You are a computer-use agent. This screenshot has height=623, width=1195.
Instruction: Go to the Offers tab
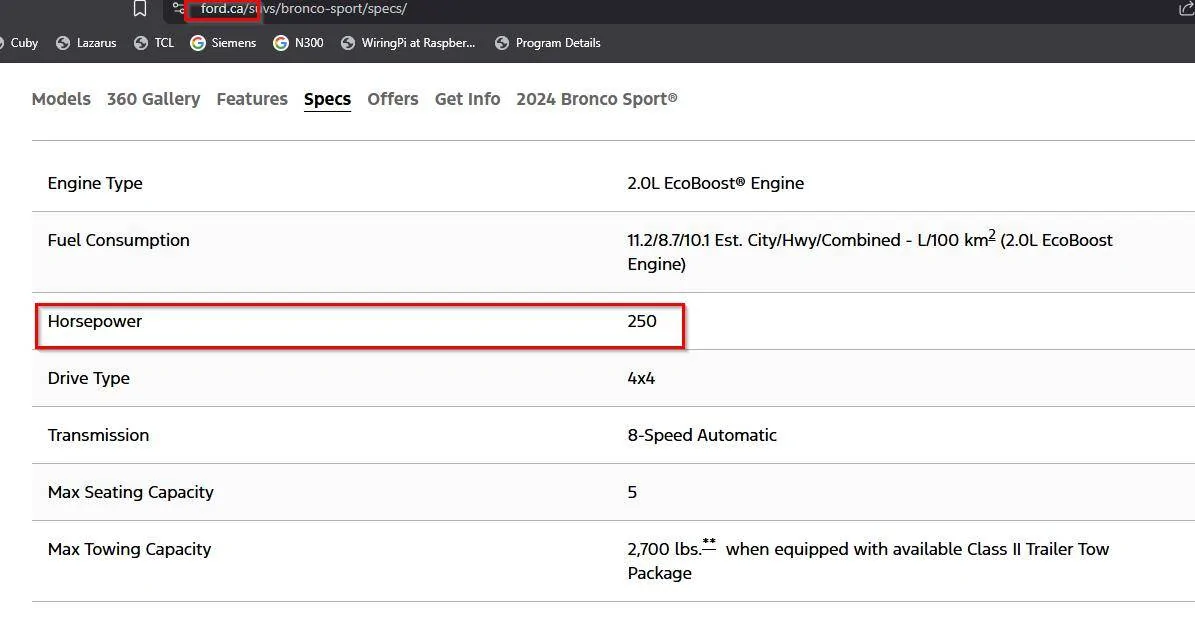click(x=392, y=99)
